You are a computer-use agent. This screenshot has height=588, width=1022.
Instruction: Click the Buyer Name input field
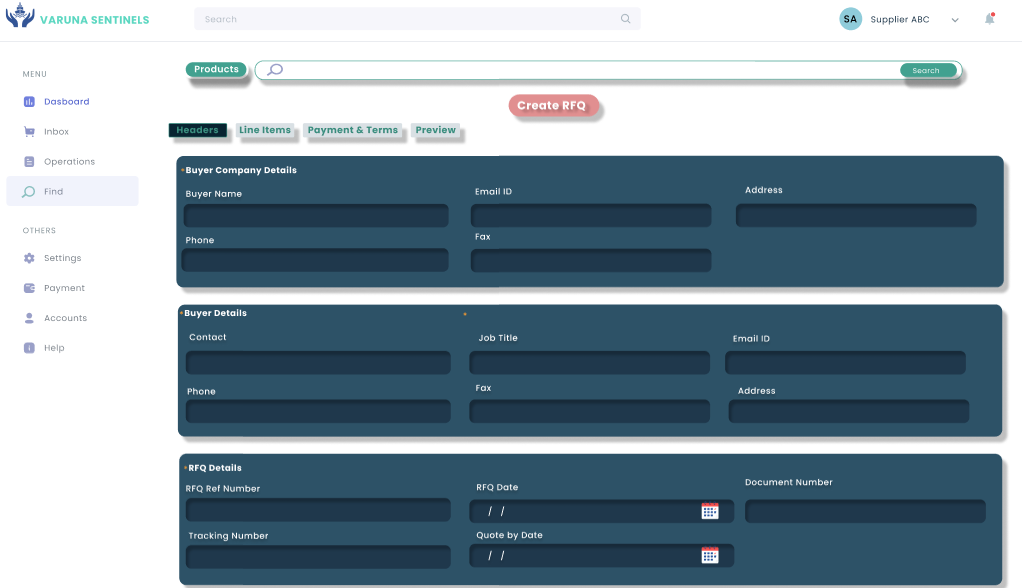click(316, 215)
